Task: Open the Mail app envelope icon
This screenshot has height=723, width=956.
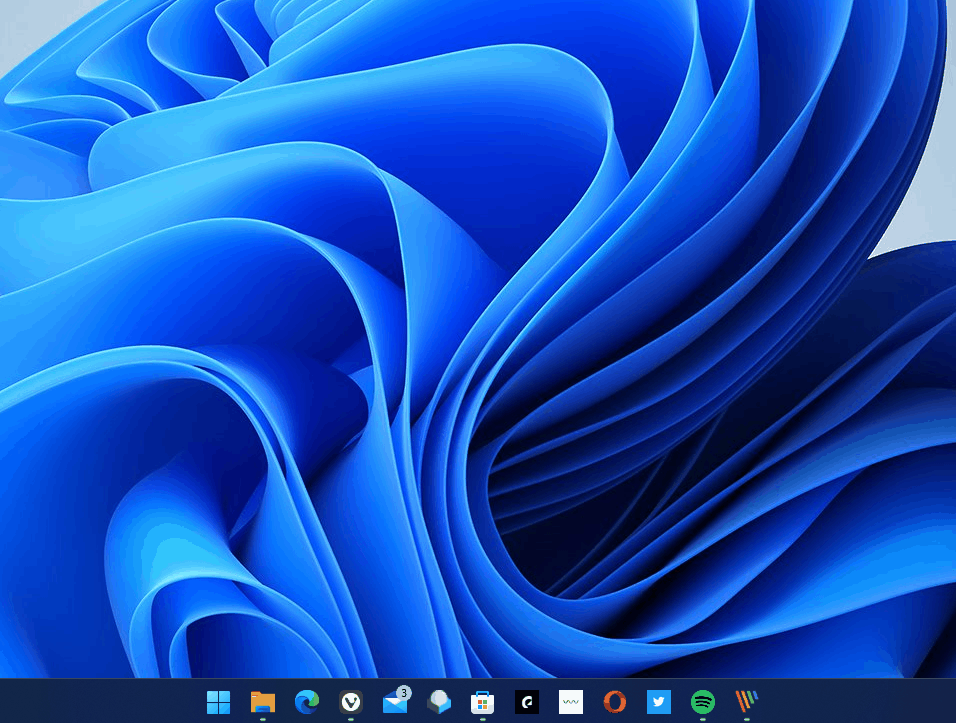Action: pyautogui.click(x=394, y=703)
